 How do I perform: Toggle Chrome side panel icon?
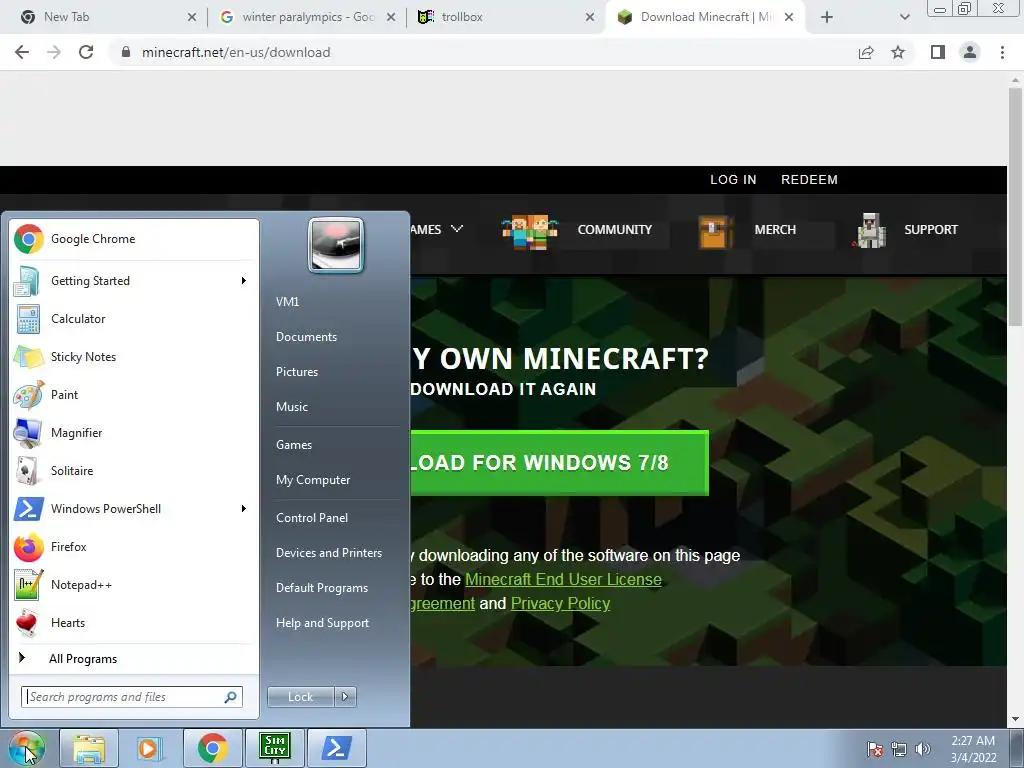938,52
